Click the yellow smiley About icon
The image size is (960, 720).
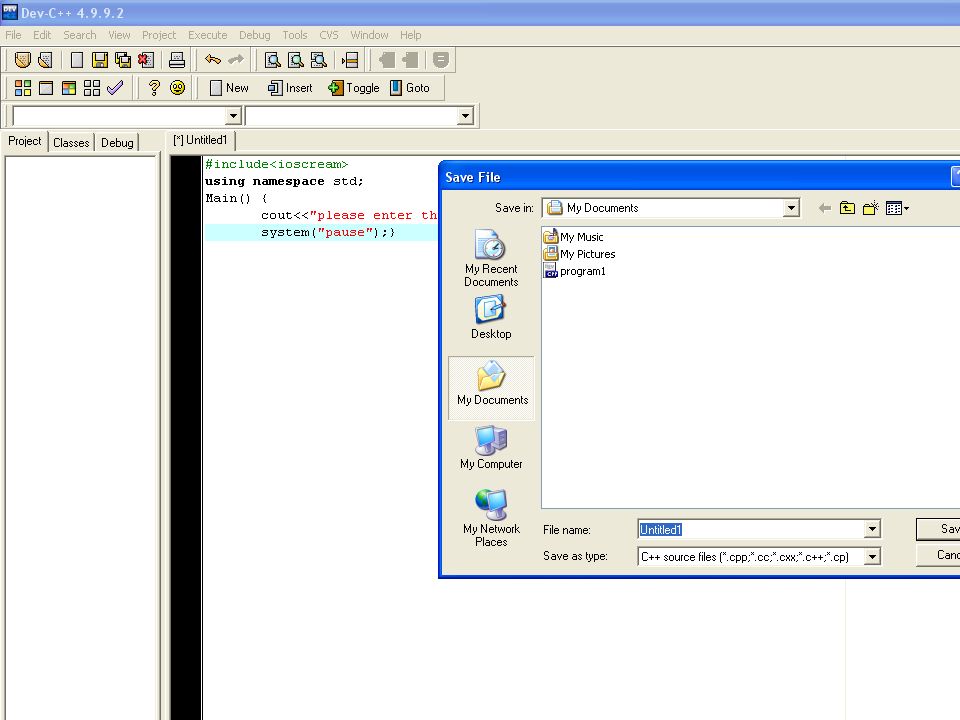[x=178, y=88]
